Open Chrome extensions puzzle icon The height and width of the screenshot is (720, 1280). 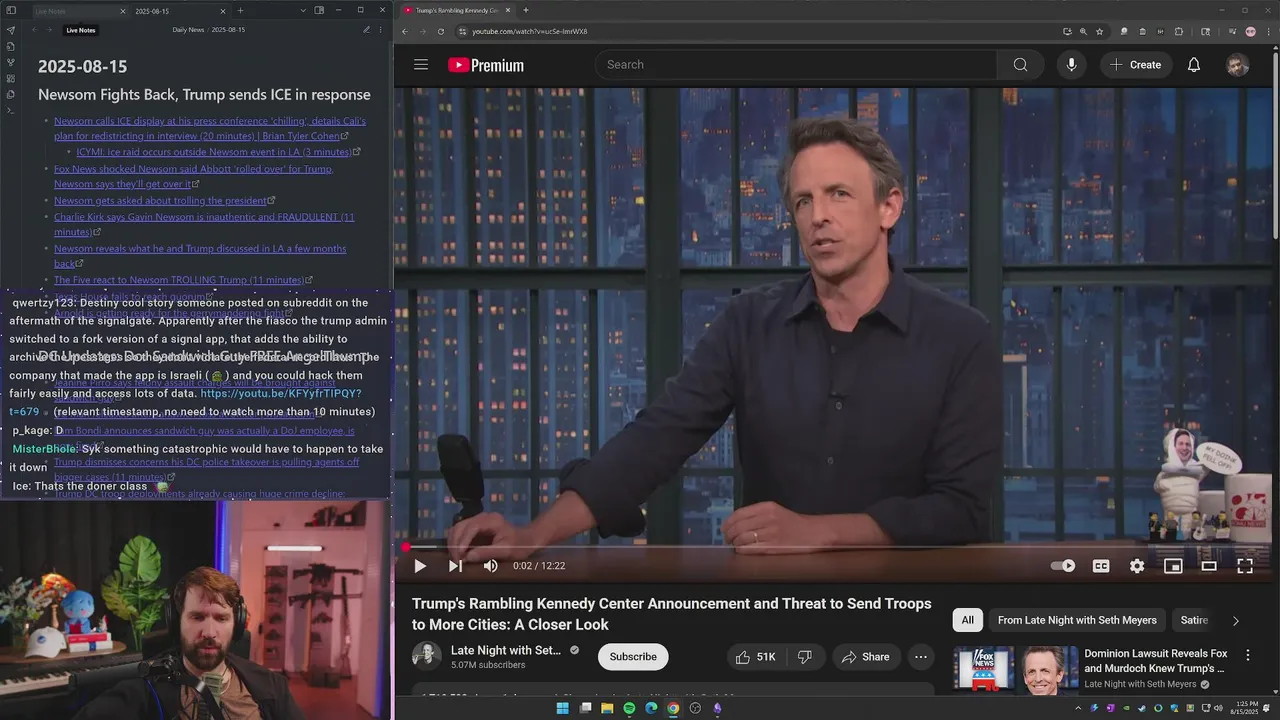[x=1178, y=31]
